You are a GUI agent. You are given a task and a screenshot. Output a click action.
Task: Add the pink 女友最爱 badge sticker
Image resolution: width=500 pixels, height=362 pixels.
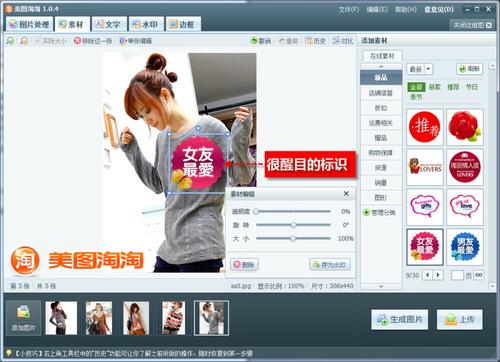(425, 247)
